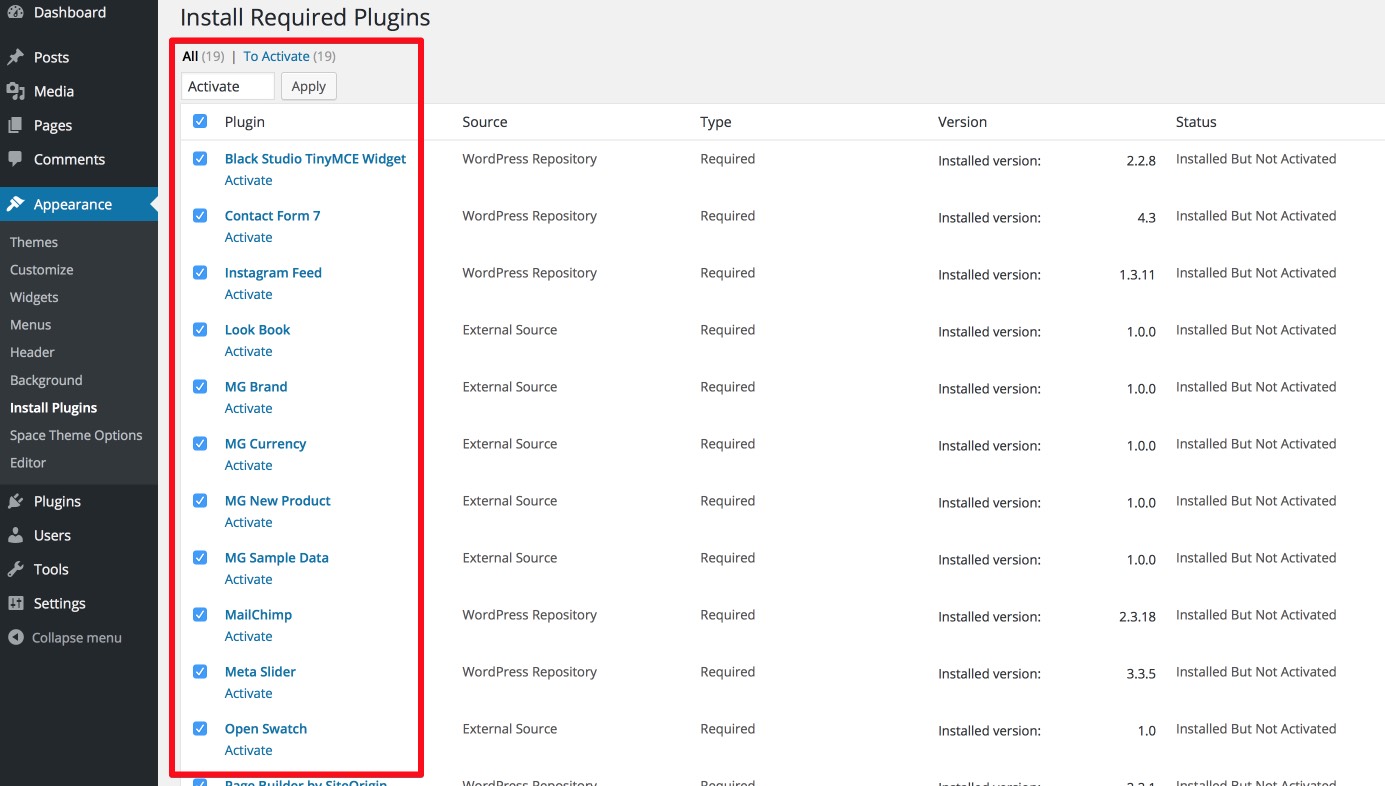The width and height of the screenshot is (1385, 786).
Task: Uncheck the Instagram Feed checkbox
Action: click(x=200, y=272)
